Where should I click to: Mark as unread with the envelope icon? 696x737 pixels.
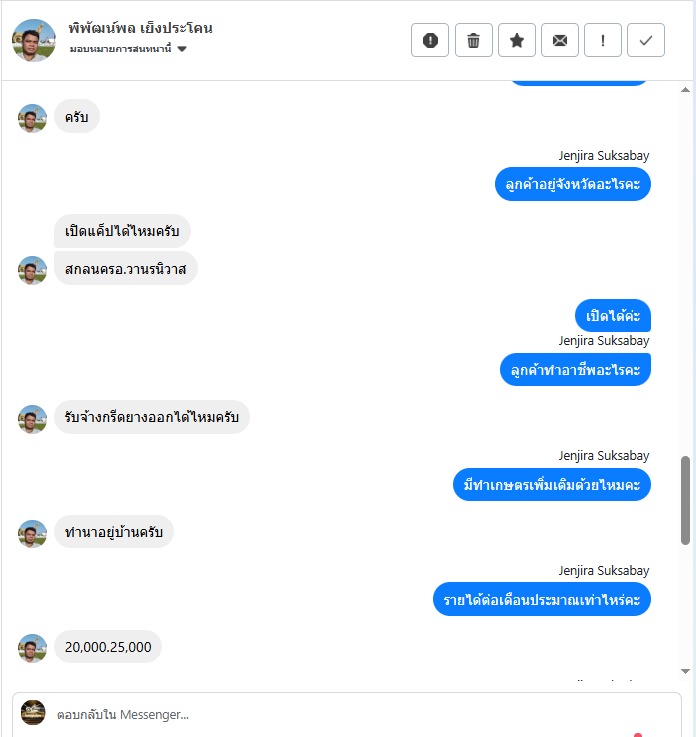click(x=560, y=40)
